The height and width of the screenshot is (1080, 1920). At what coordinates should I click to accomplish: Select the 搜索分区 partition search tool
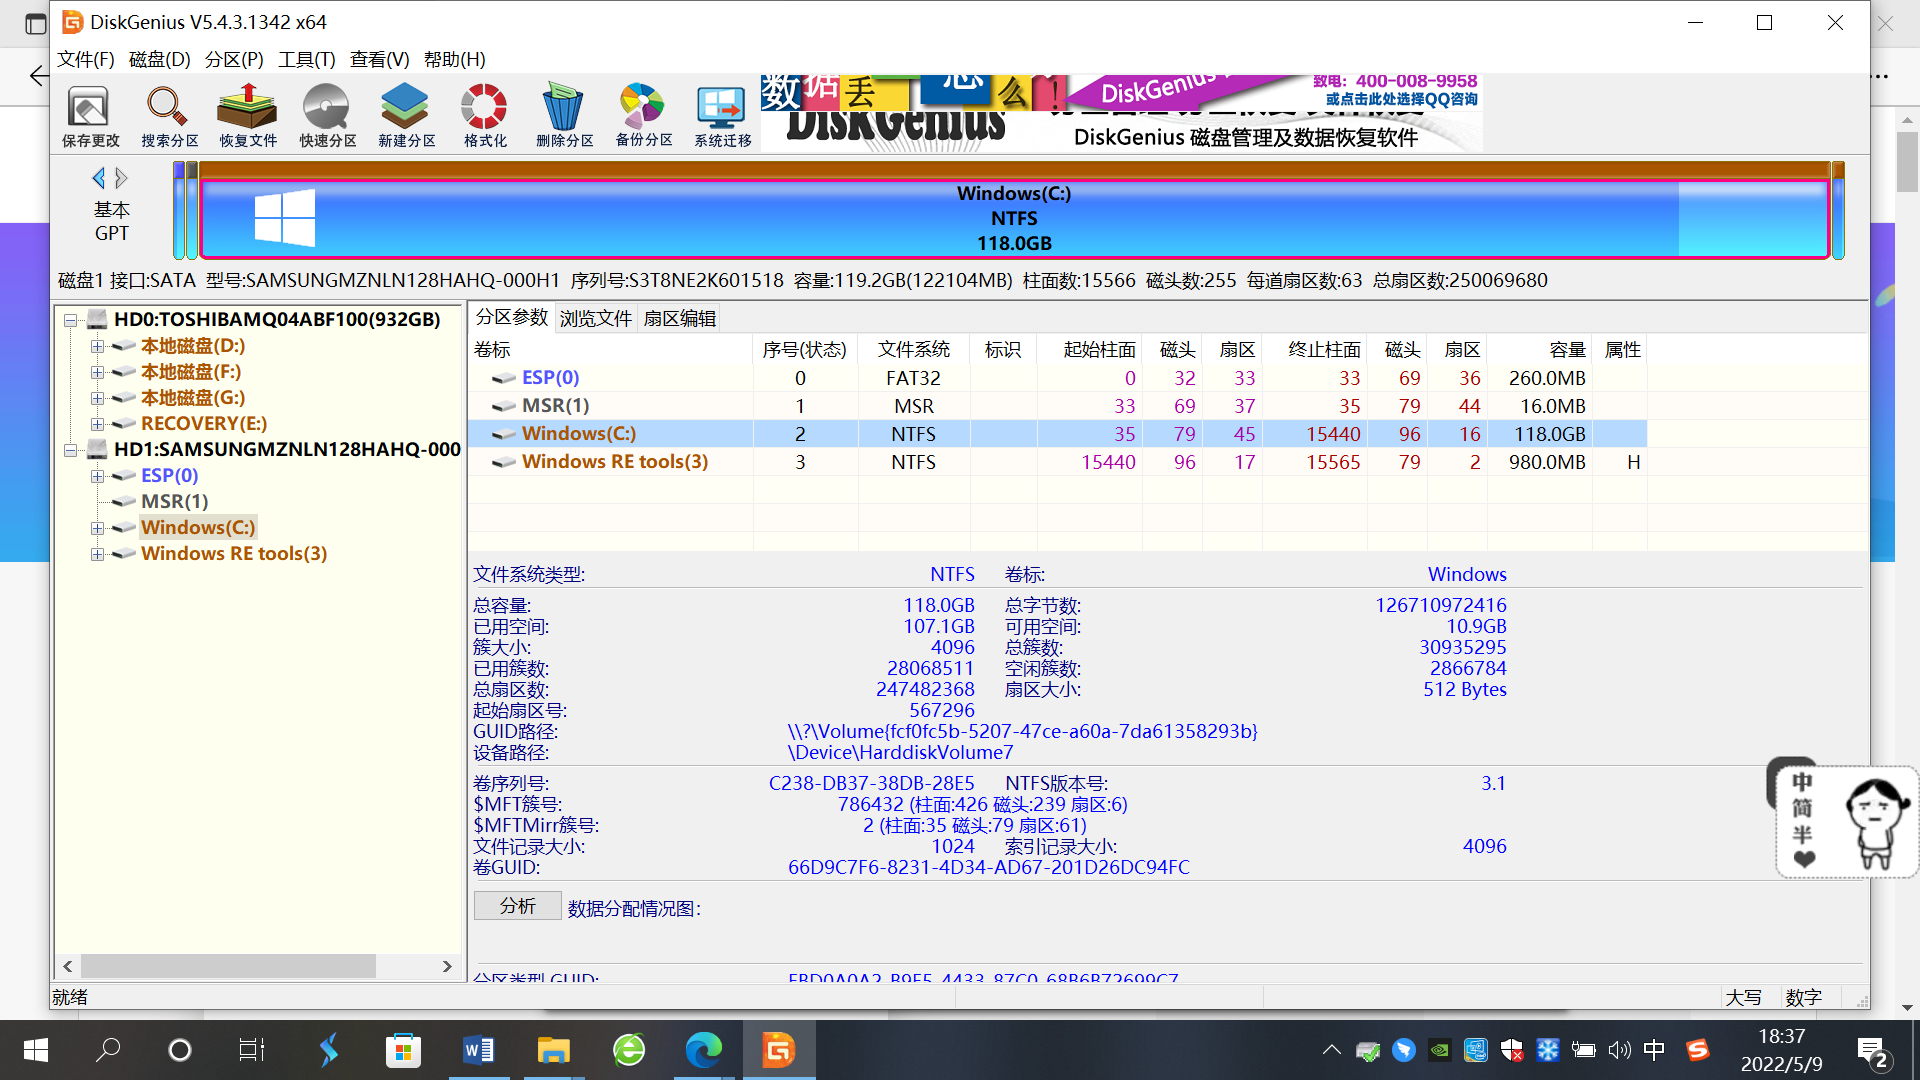coord(167,114)
